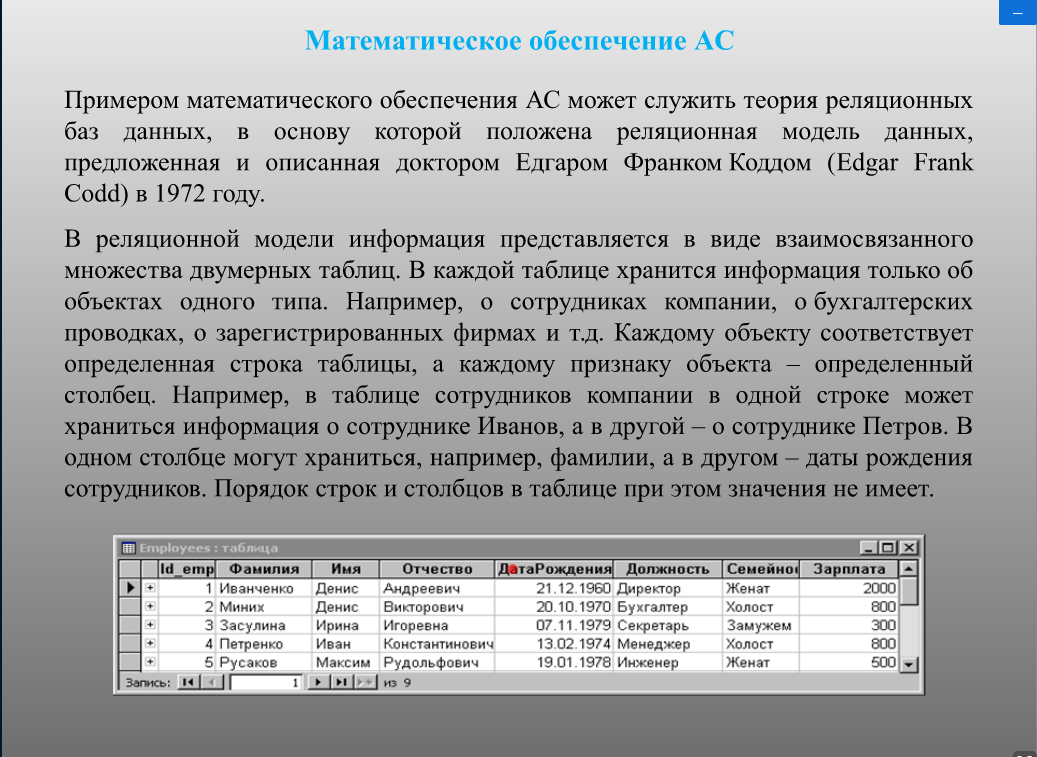Expand the subdatasheet for the Русаков row
This screenshot has height=757, width=1037.
click(x=150, y=662)
